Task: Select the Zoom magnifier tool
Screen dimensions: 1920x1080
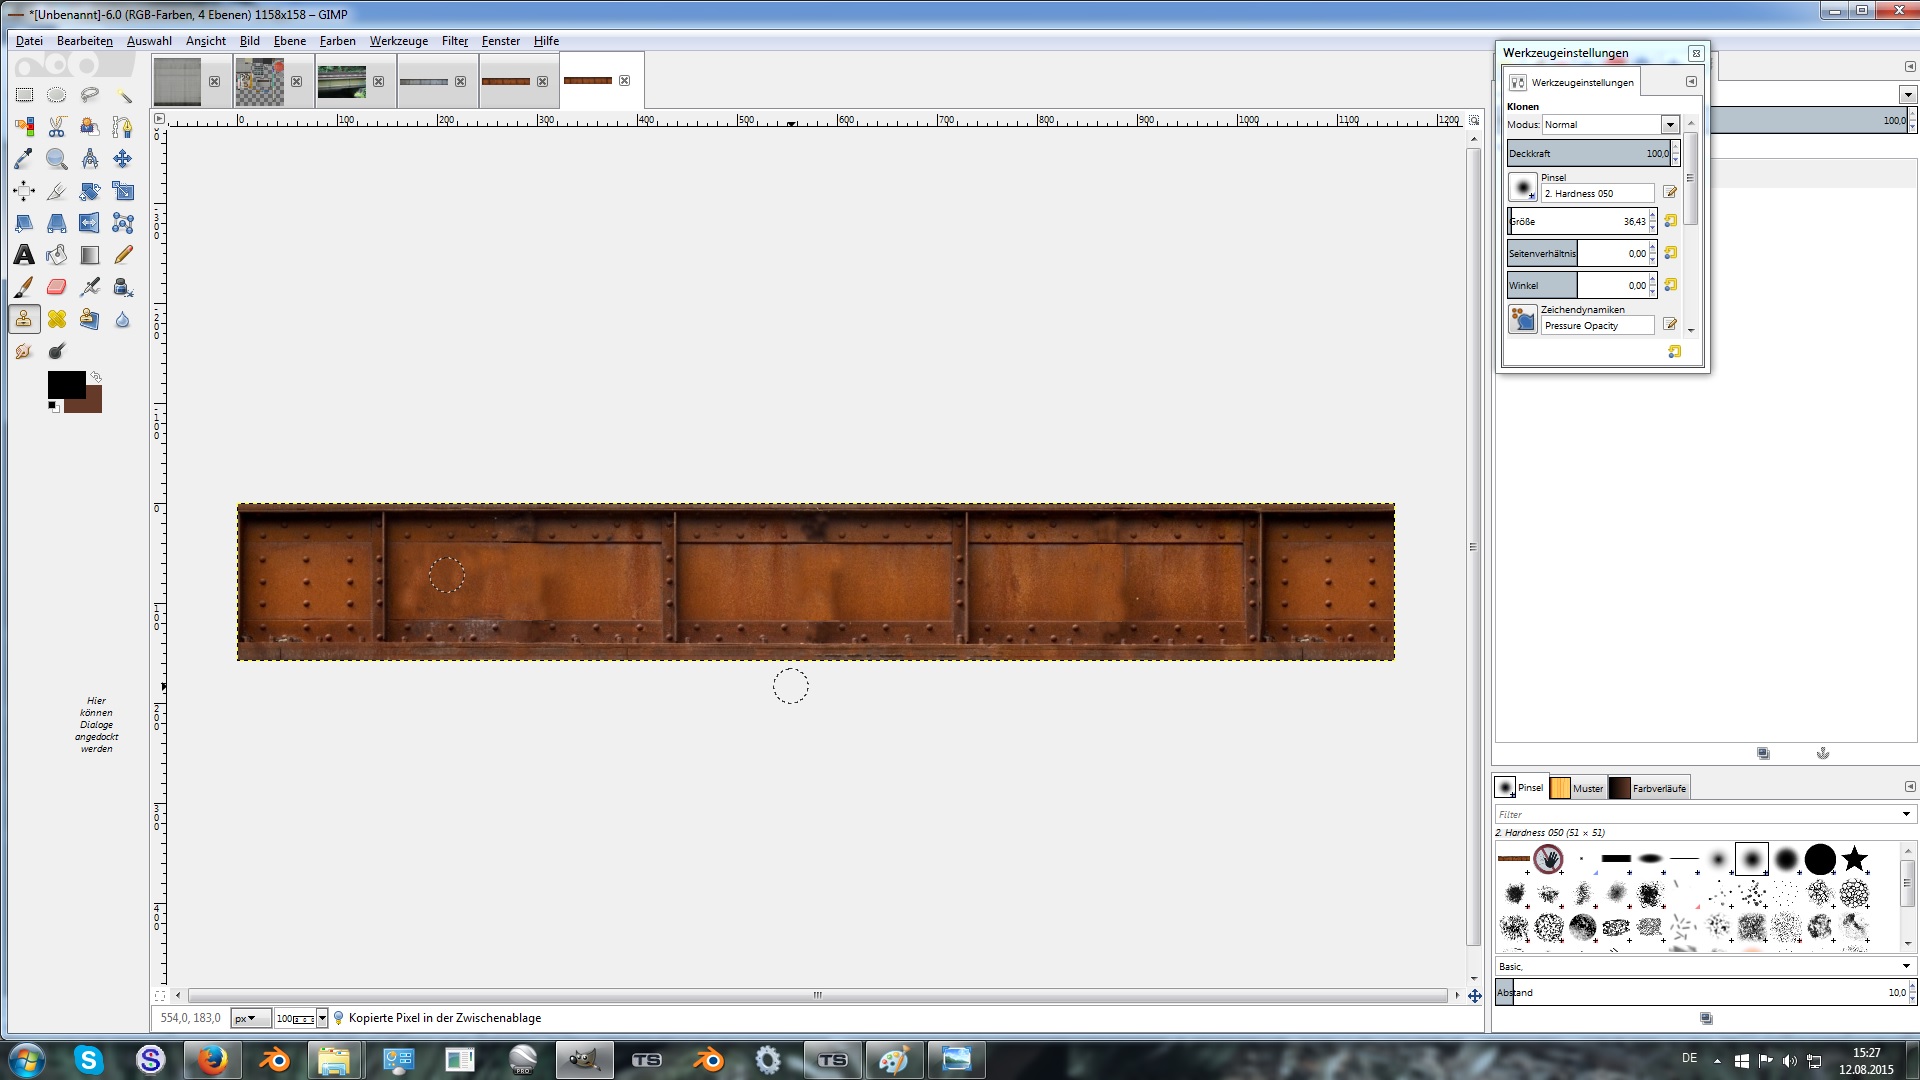Action: 57,159
